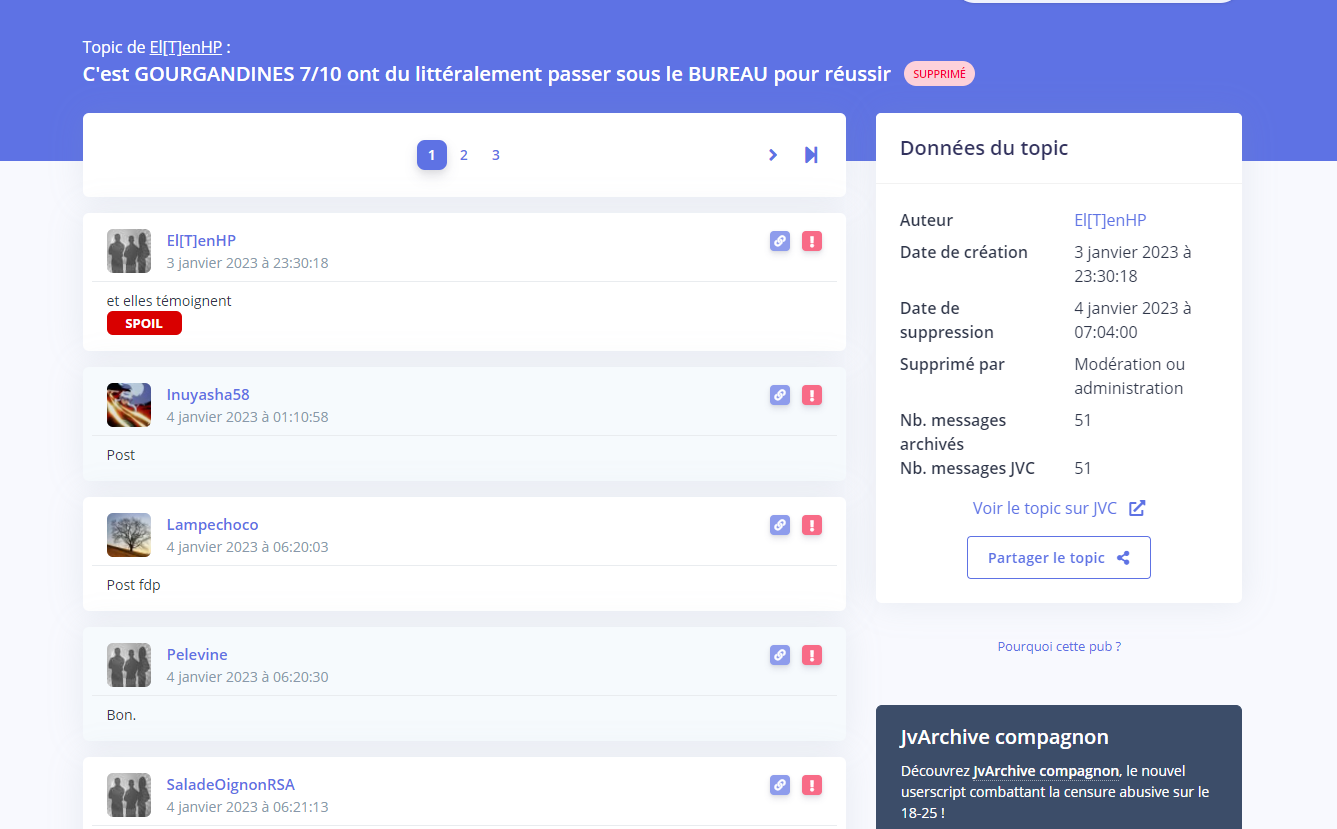1337x829 pixels.
Task: Click timestamp 4 janvier 2023 à 06:20:30
Action: pos(247,677)
